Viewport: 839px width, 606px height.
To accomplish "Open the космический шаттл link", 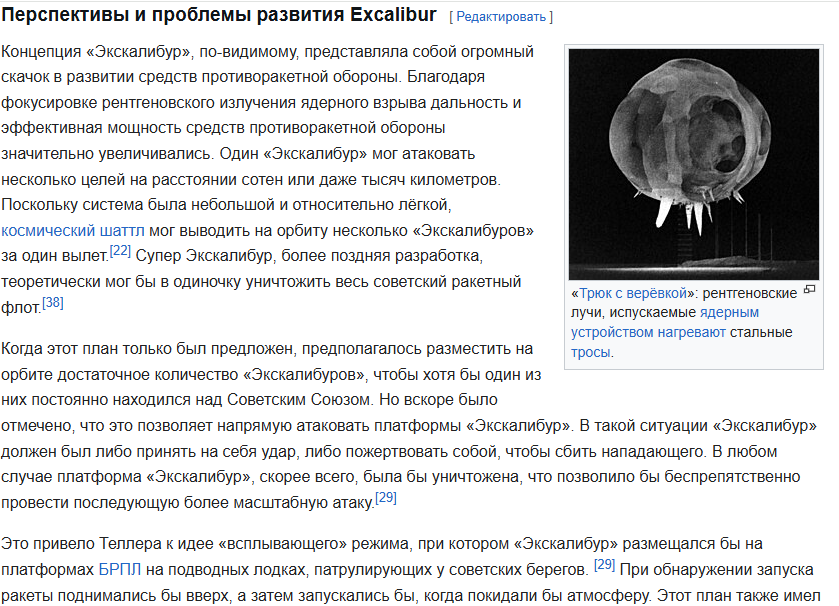I will point(73,231).
